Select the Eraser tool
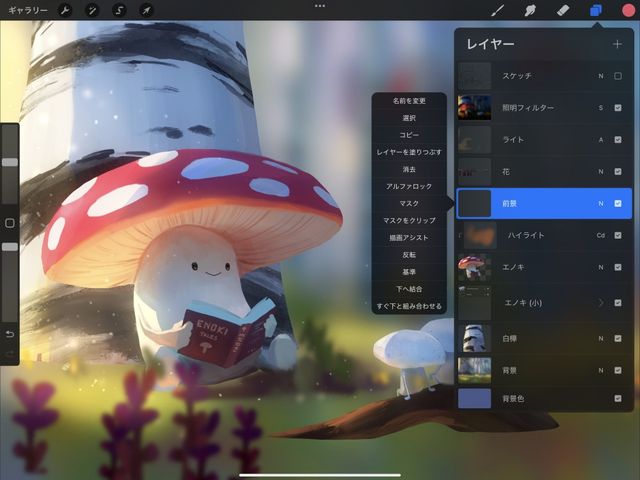 [563, 10]
